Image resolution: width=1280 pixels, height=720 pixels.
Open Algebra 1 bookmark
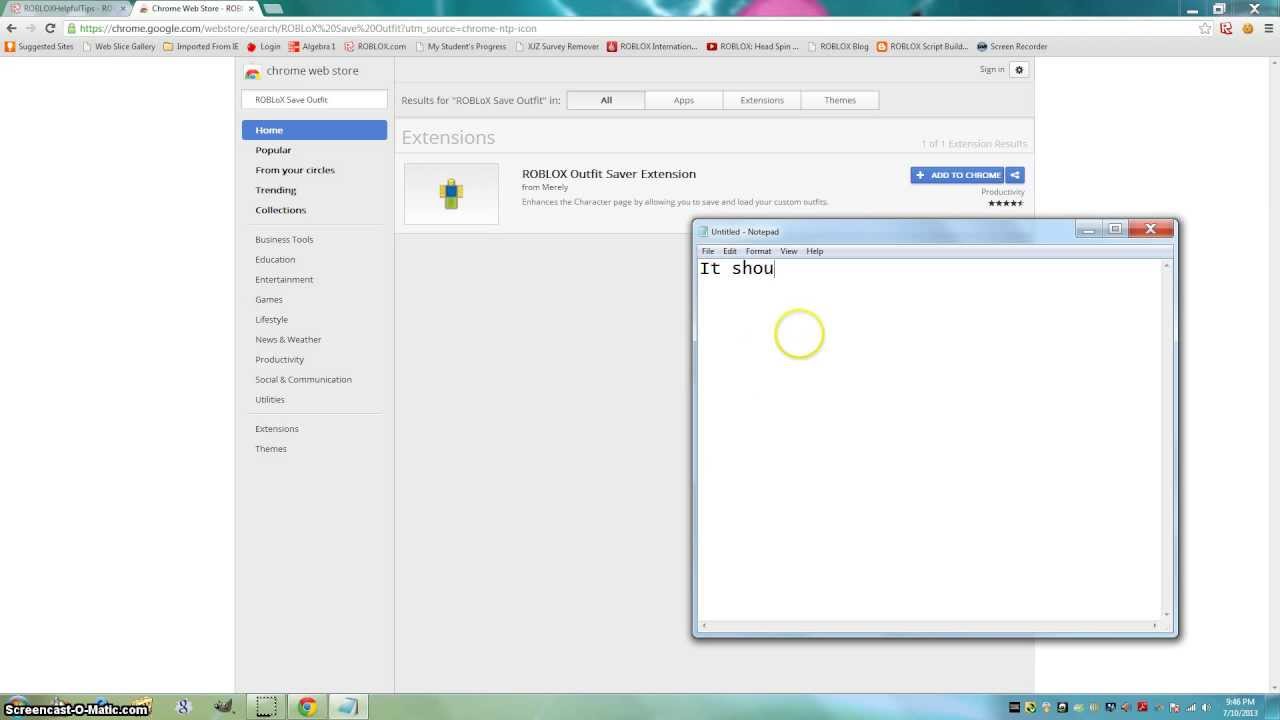point(313,46)
